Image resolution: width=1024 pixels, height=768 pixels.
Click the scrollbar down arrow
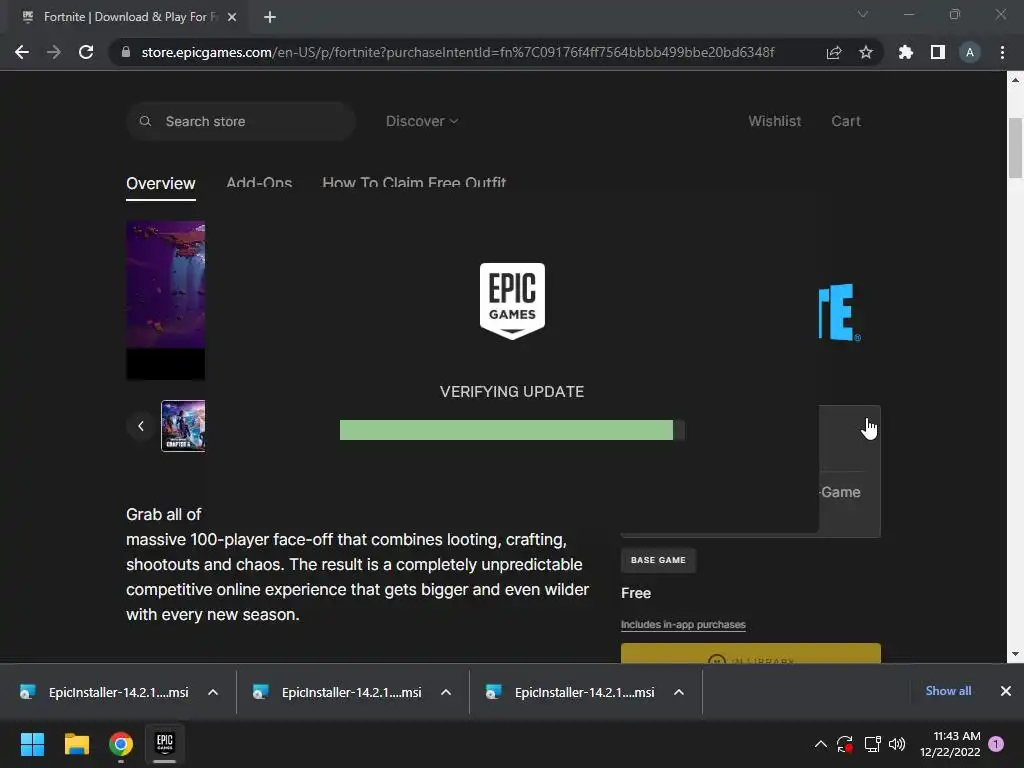(1015, 654)
